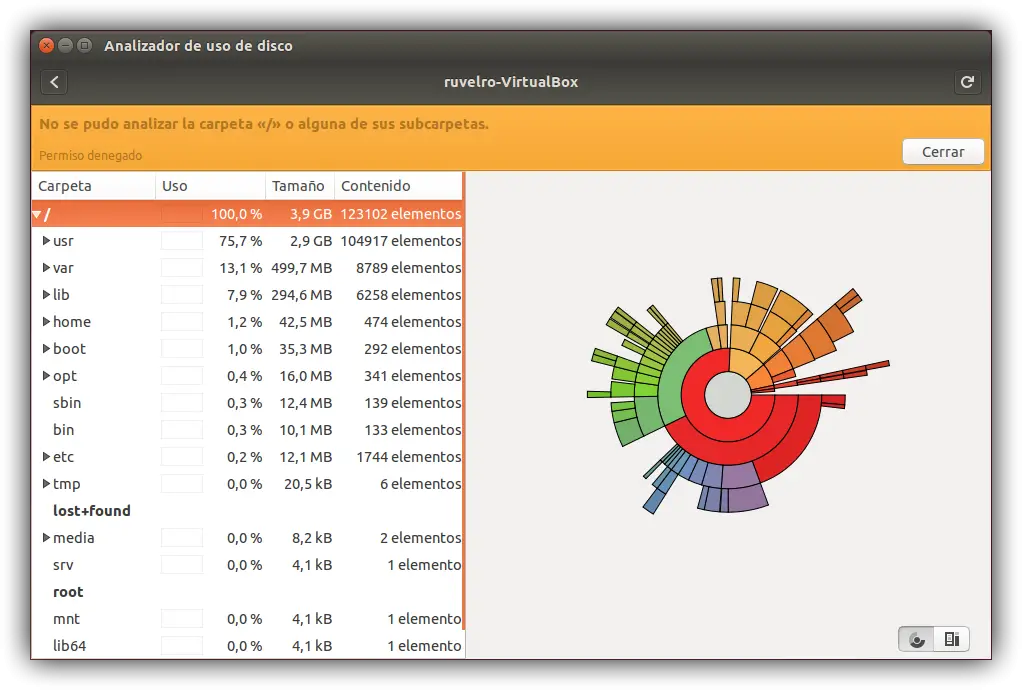Switch to treemap chart view
The image size is (1022, 690).
[x=952, y=639]
